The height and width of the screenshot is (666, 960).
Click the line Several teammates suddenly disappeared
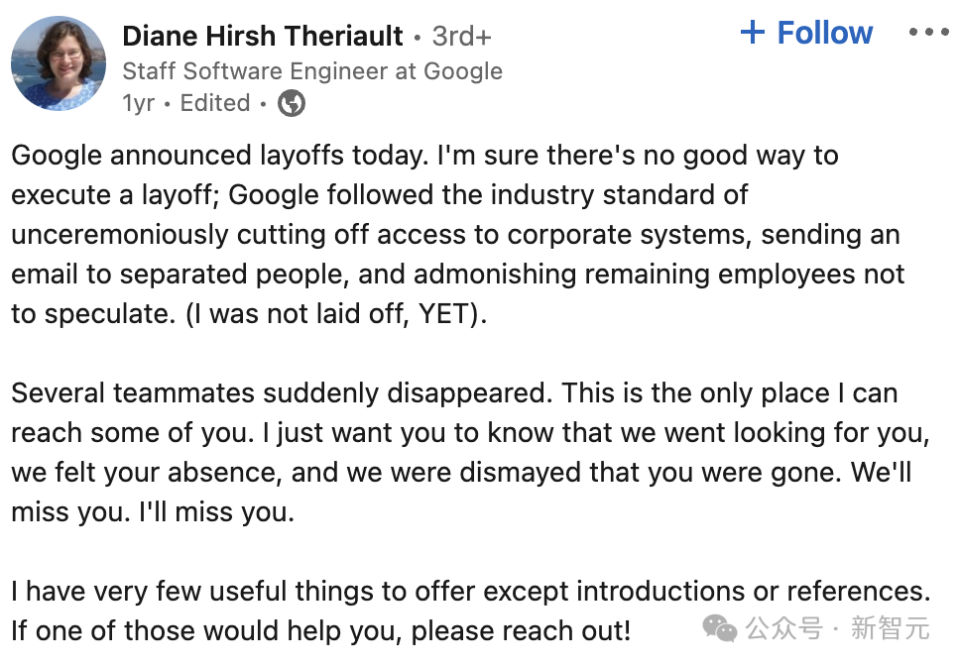point(454,394)
